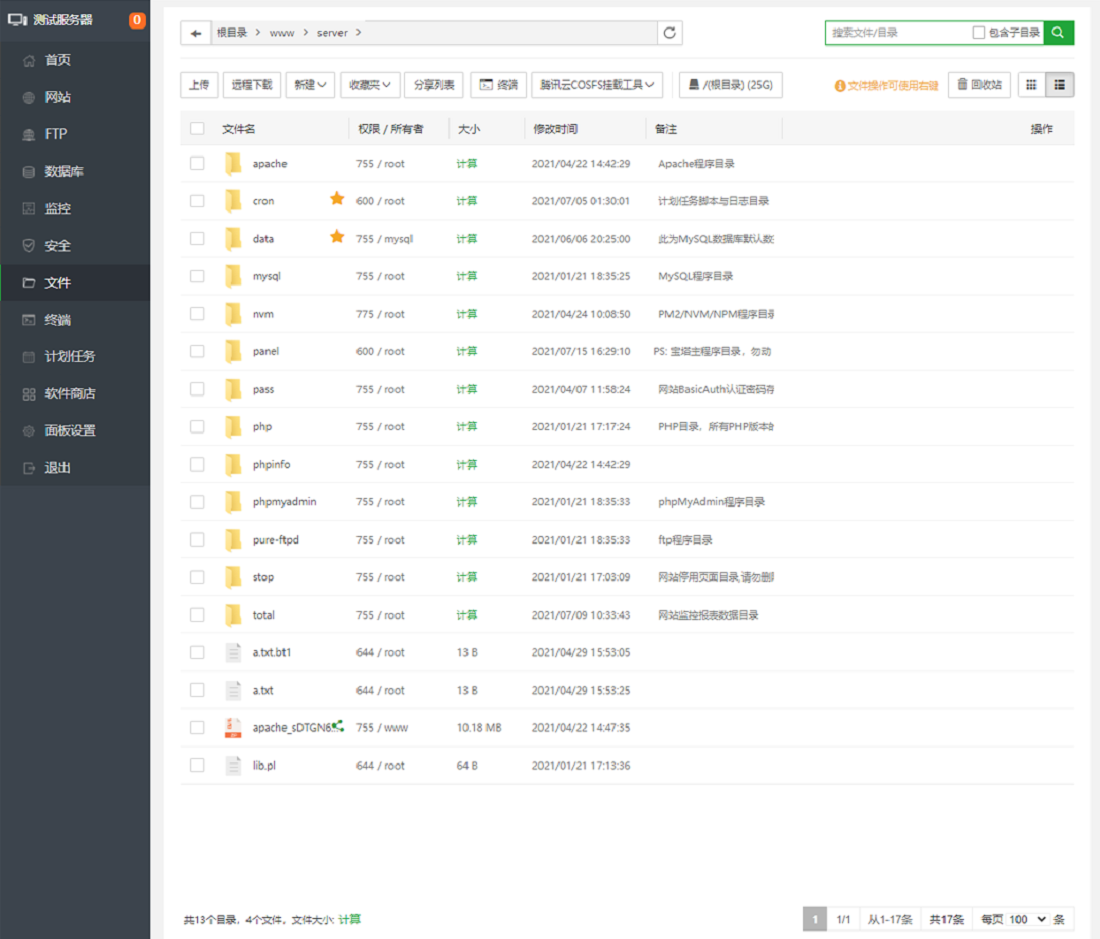1100x939 pixels.
Task: Switch to list view layout
Action: click(1060, 85)
